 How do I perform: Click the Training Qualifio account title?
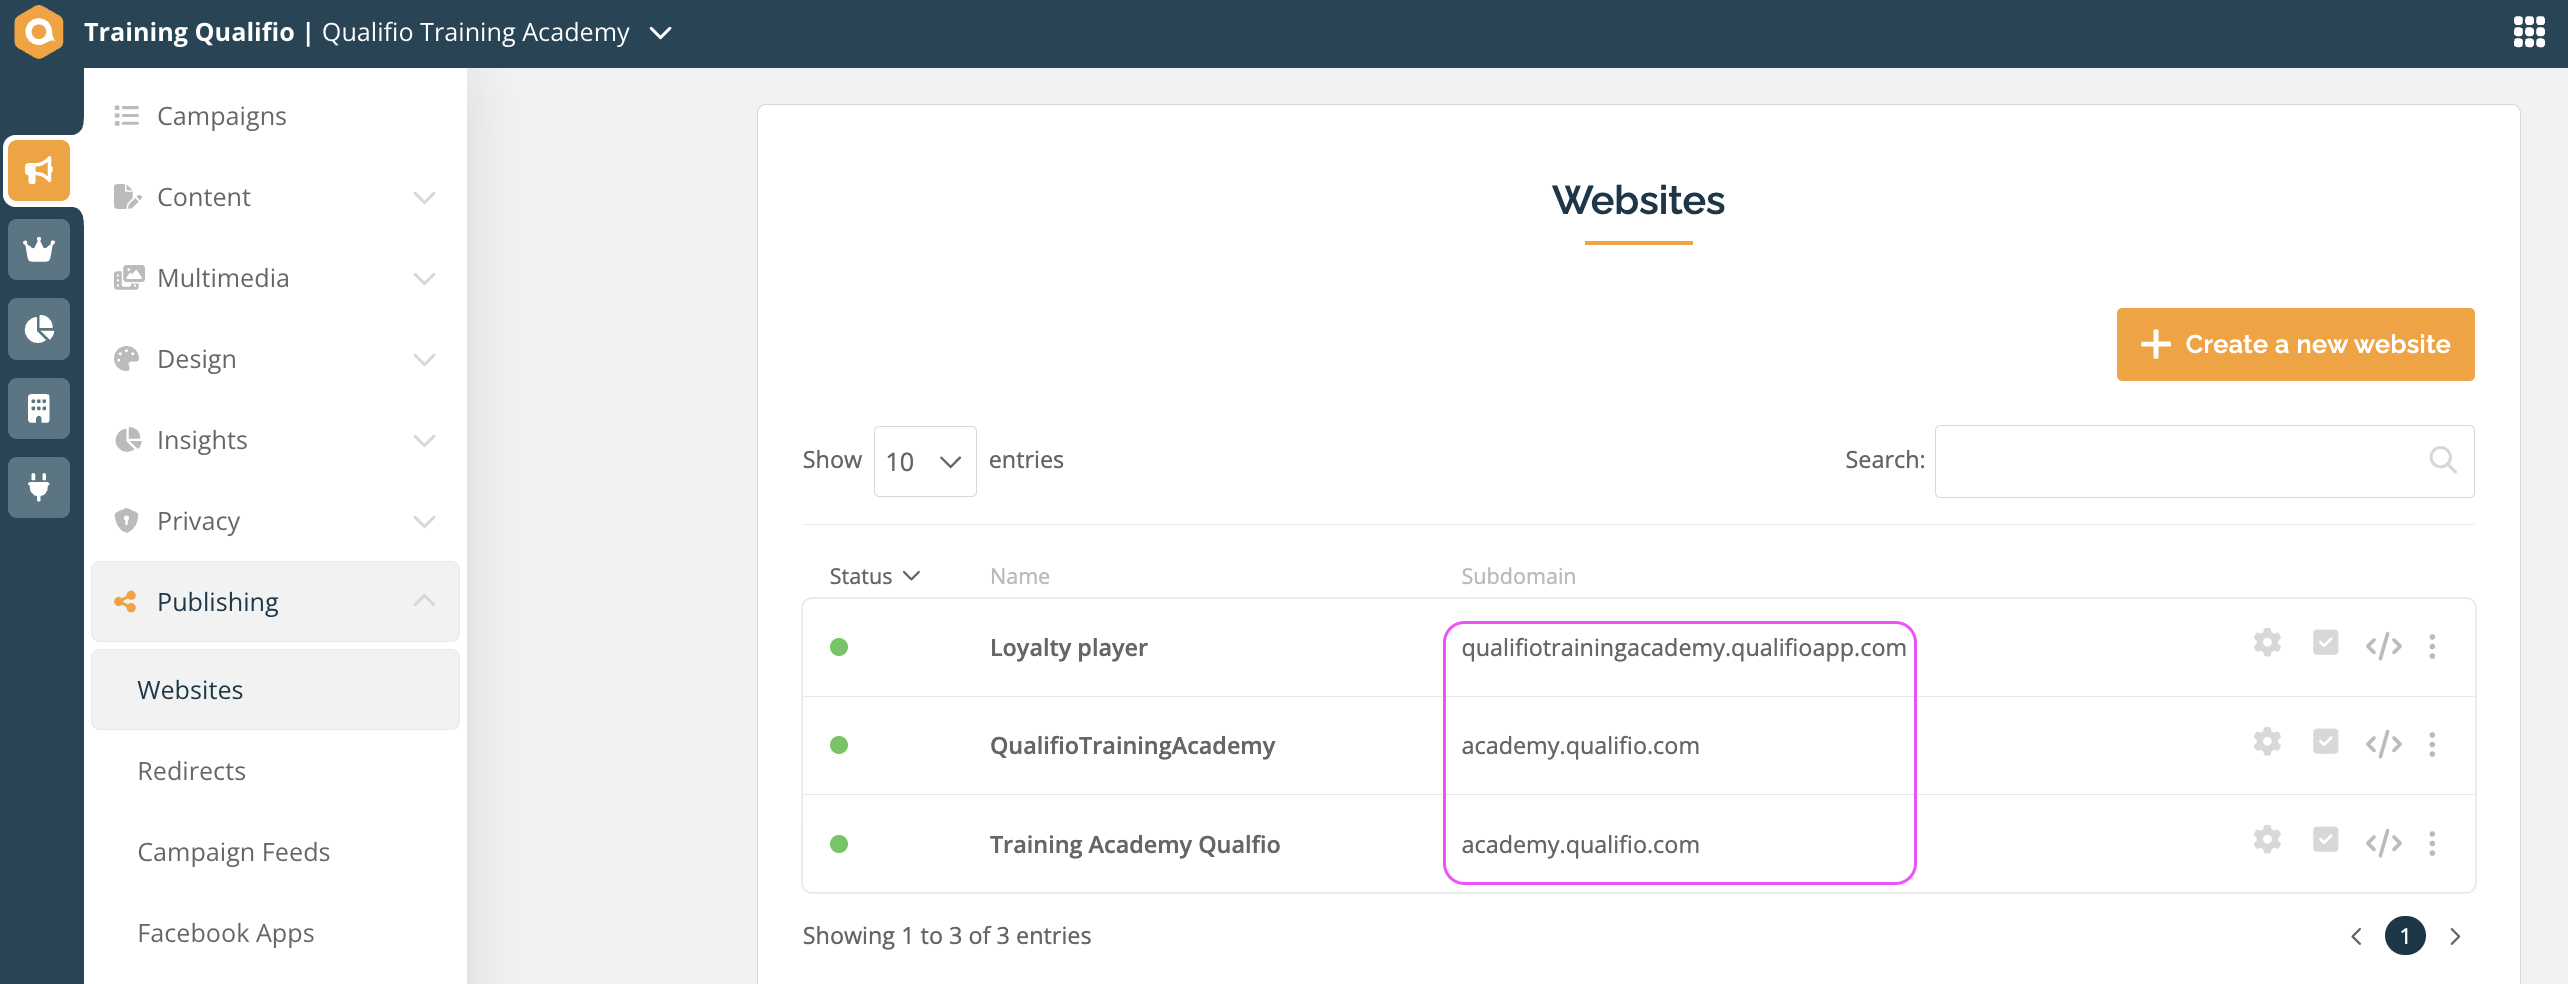tap(189, 32)
